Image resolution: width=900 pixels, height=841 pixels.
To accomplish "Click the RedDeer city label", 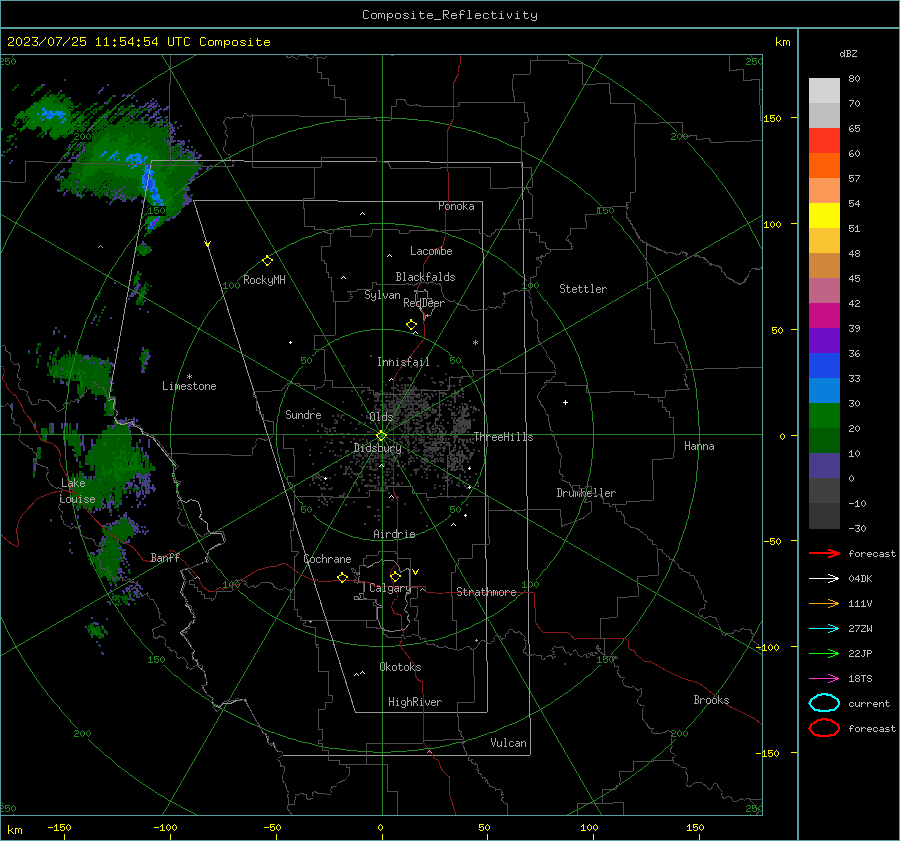I will tap(424, 303).
